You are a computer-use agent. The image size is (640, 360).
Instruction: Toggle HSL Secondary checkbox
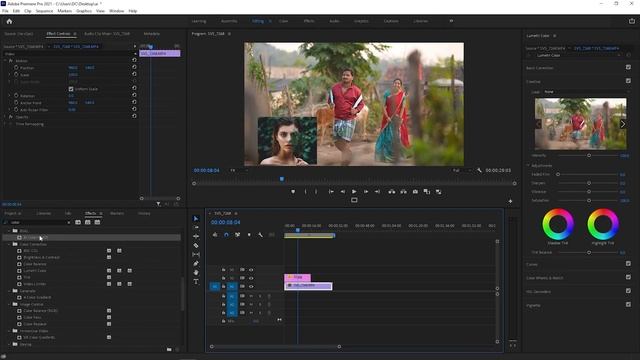(x=628, y=291)
